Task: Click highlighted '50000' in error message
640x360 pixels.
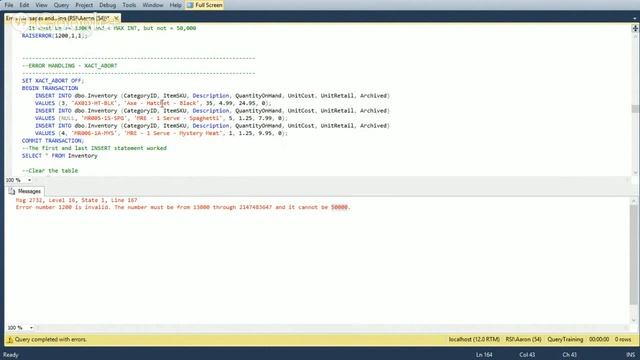Action: pos(339,207)
